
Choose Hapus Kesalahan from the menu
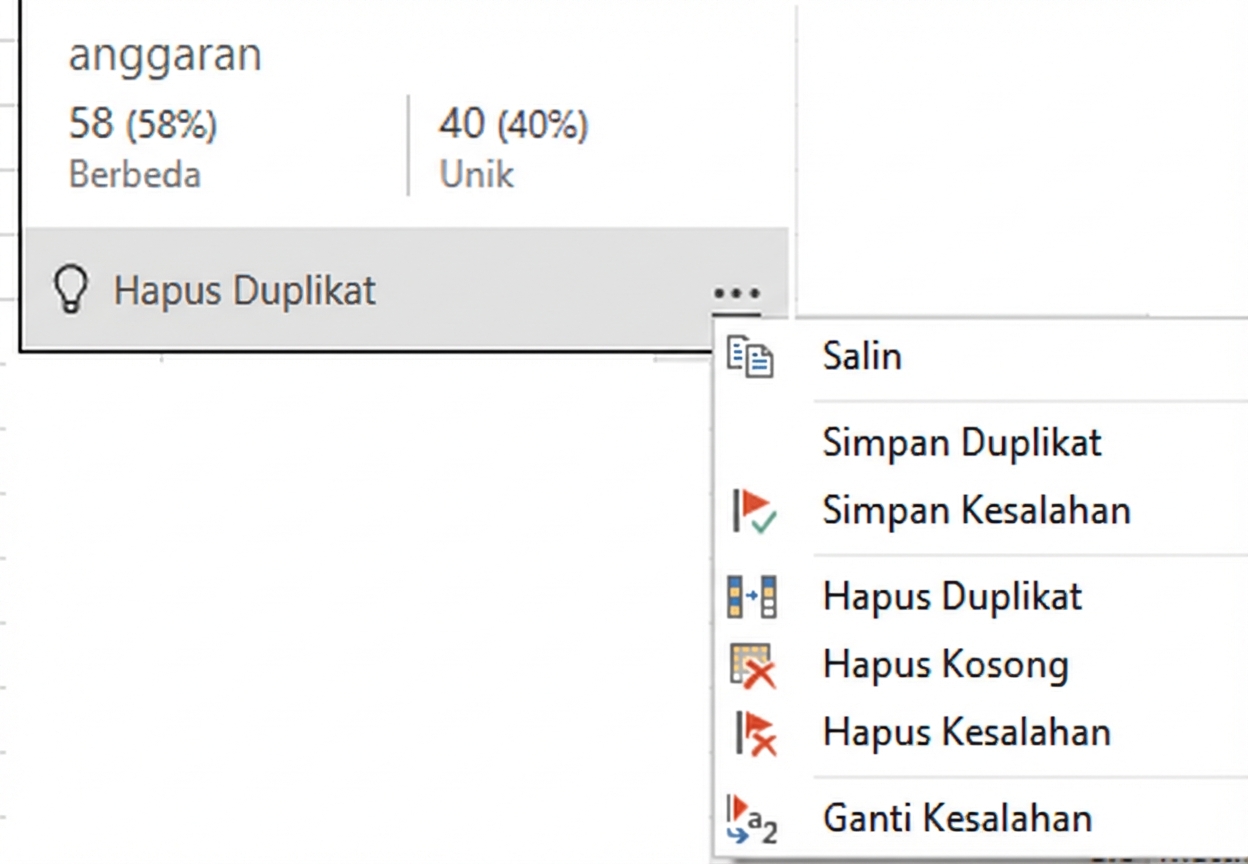(966, 732)
